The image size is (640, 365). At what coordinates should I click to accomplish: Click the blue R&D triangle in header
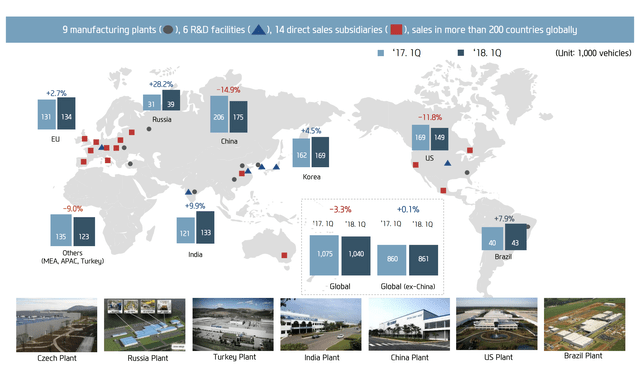tap(258, 30)
